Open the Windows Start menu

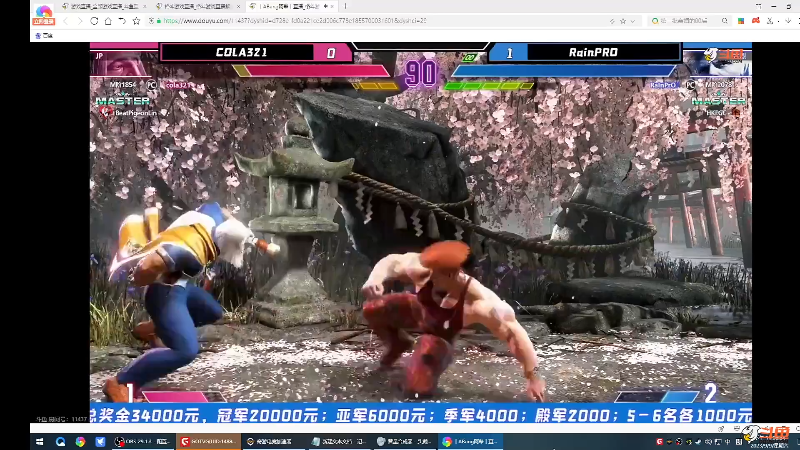(x=39, y=441)
